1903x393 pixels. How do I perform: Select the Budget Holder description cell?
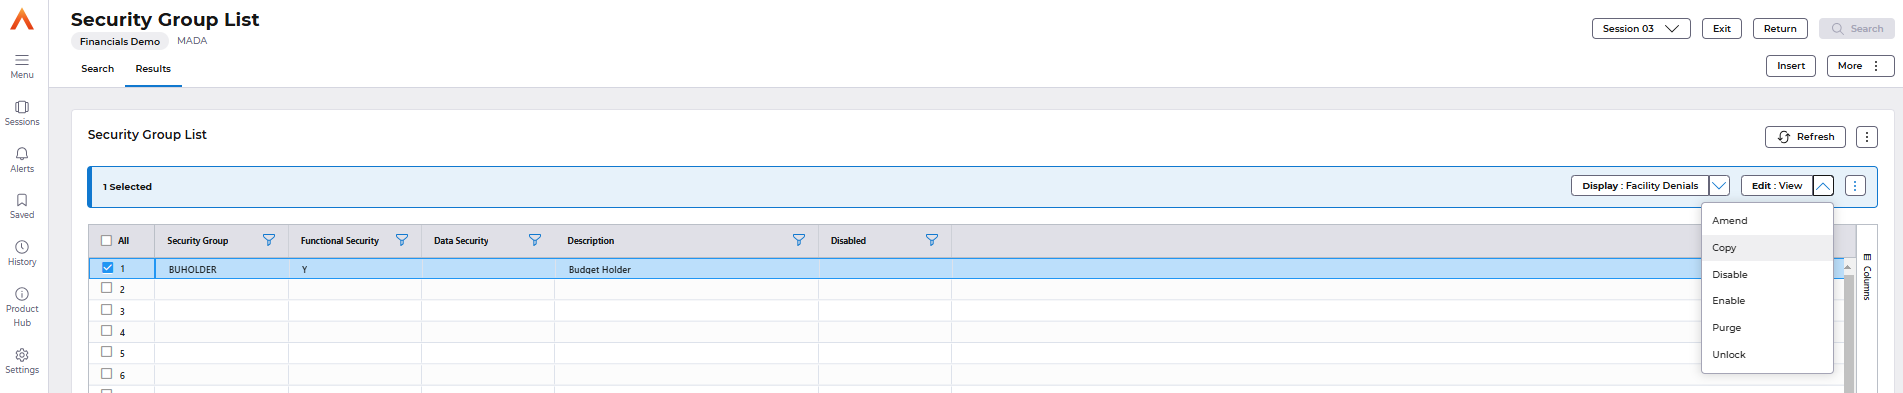[x=686, y=269]
